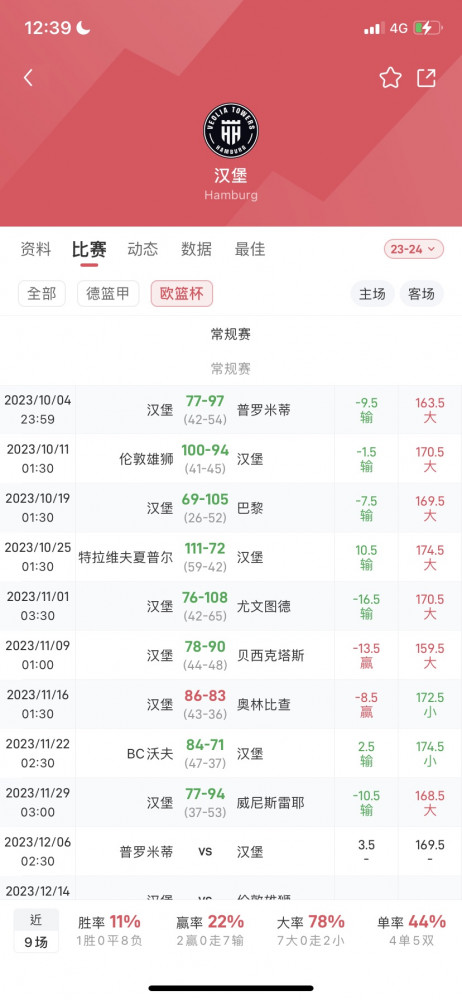Filter by 客场 away games
The image size is (462, 1000).
coord(421,294)
